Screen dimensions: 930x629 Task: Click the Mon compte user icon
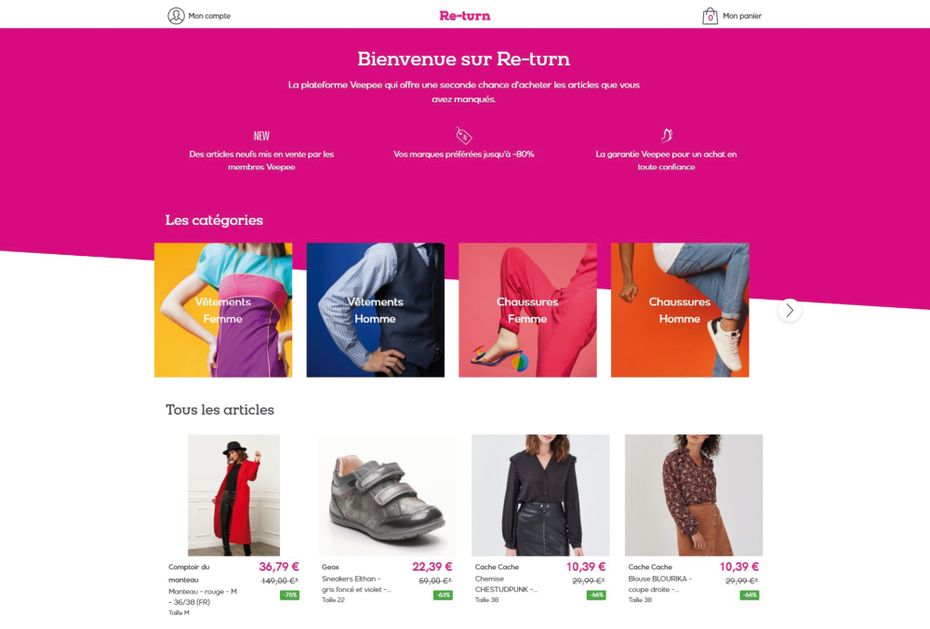[176, 15]
